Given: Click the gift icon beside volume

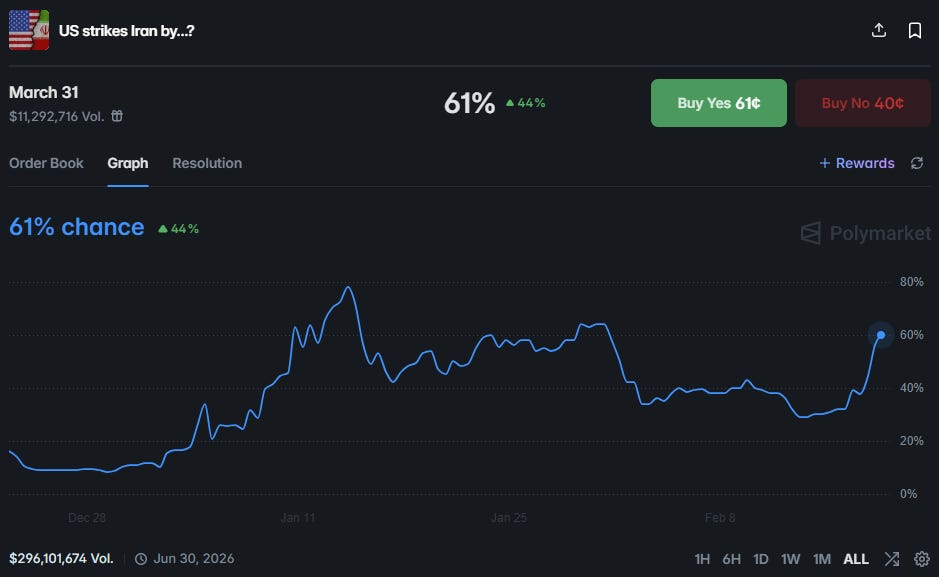Looking at the screenshot, I should tap(117, 116).
